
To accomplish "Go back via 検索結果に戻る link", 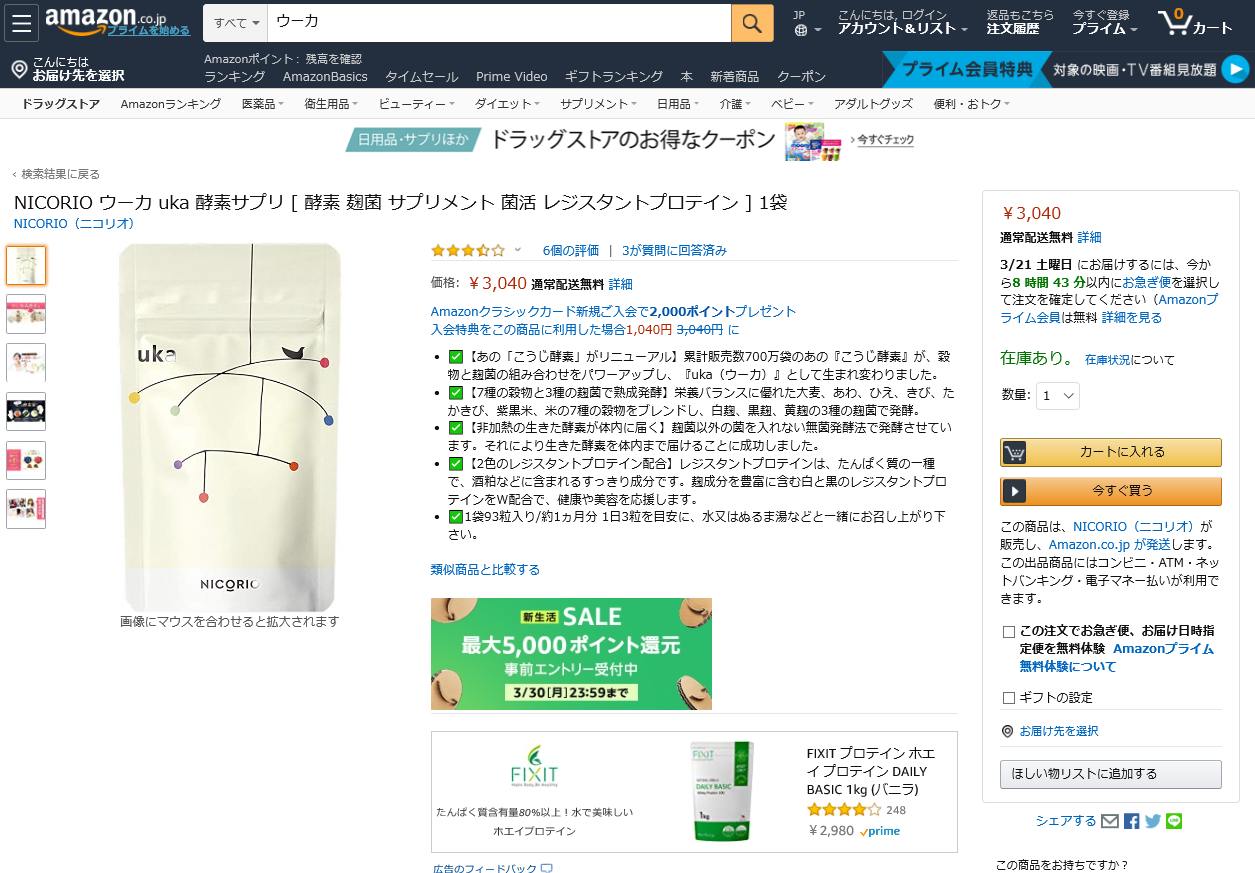I will pos(61,174).
